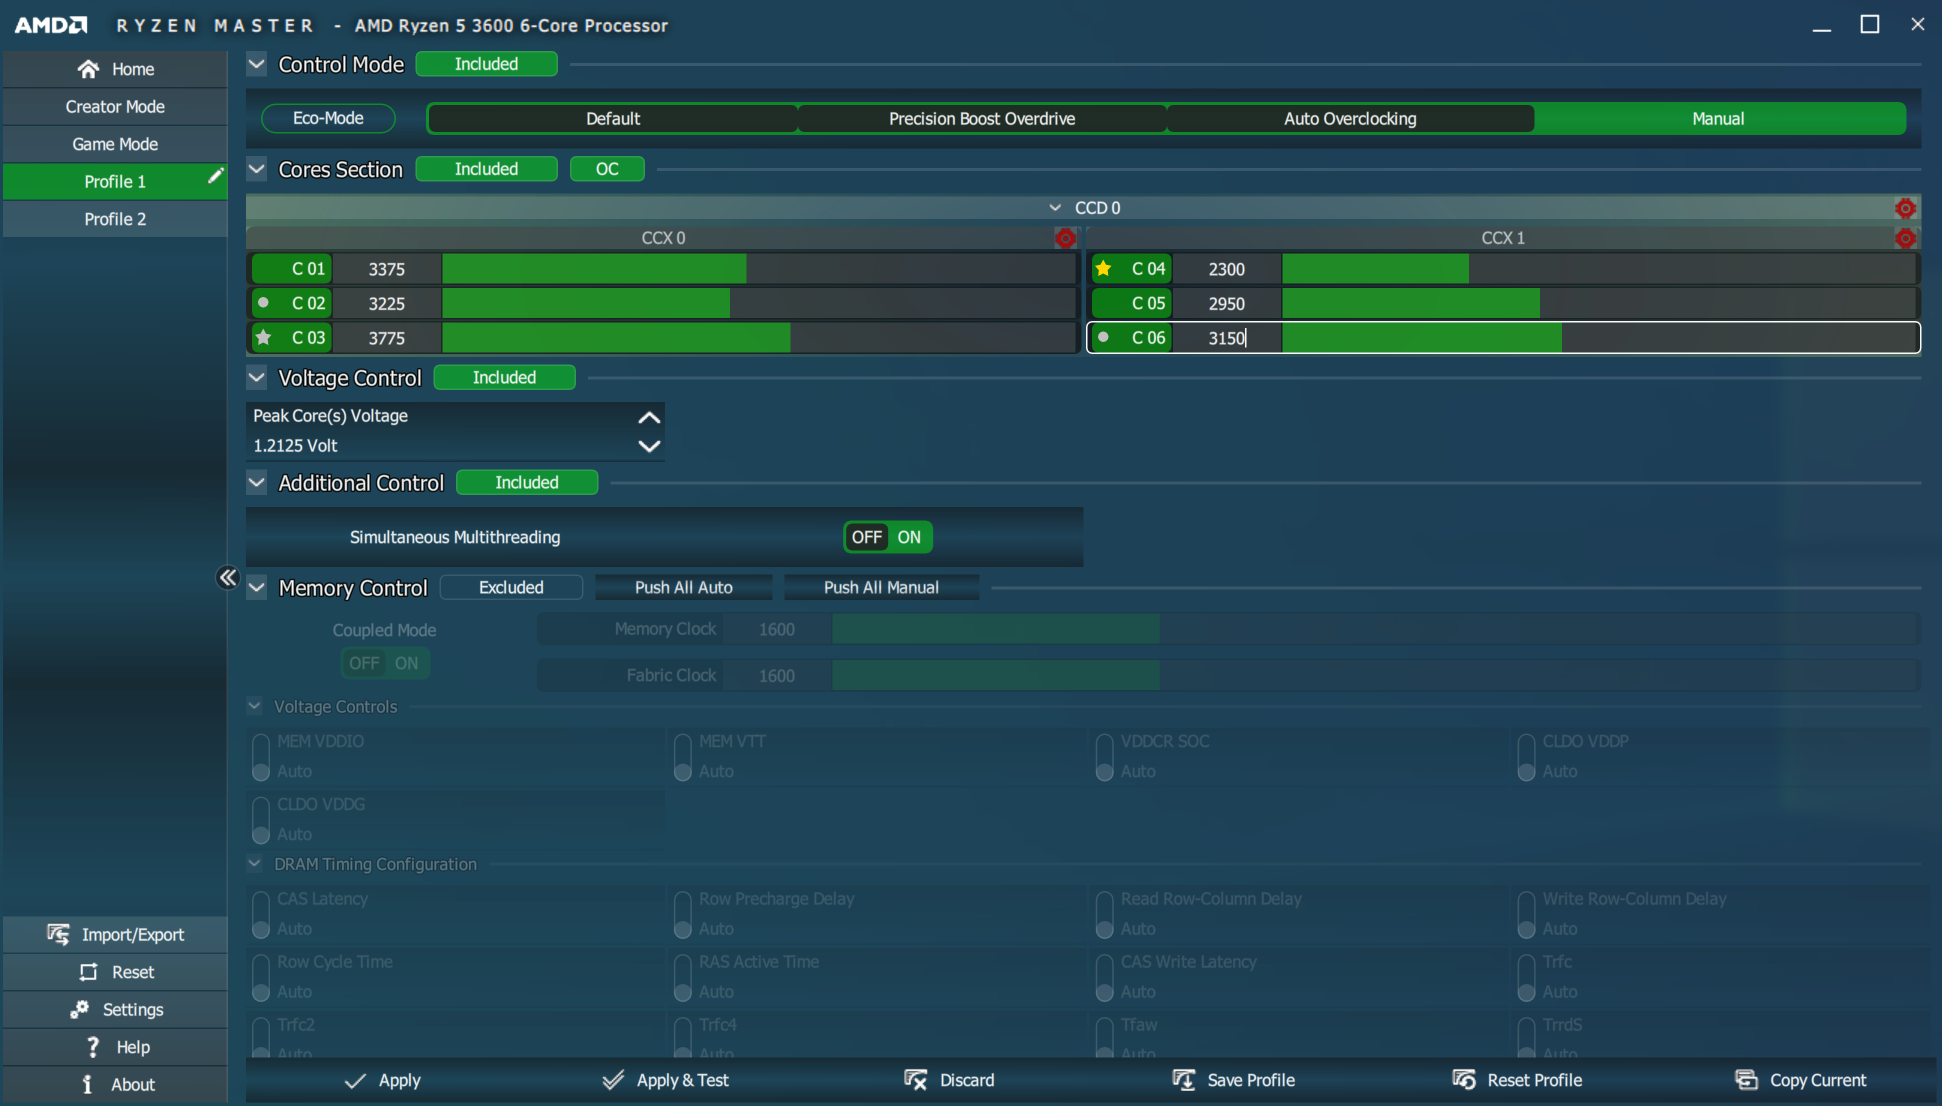Click the Apply checkmark icon
The image size is (1942, 1106).
click(355, 1080)
